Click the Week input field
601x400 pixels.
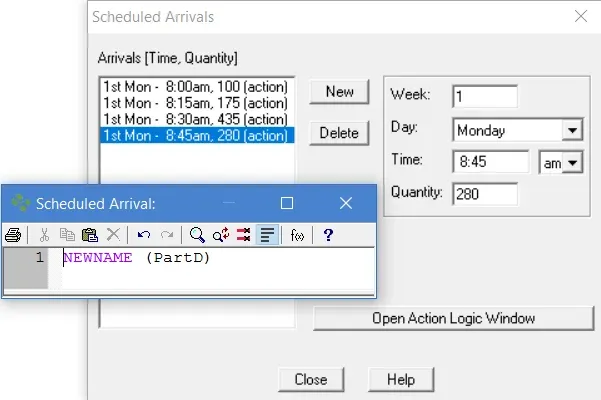(485, 97)
